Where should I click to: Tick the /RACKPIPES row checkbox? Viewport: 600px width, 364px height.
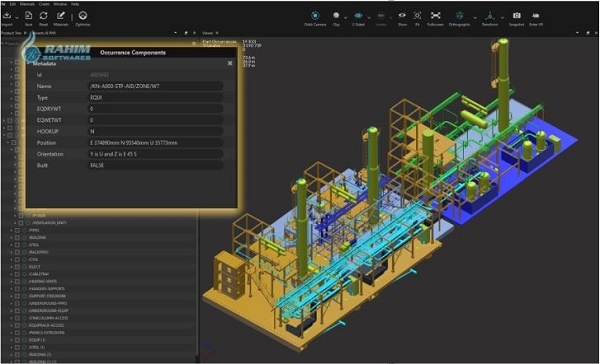[17, 252]
